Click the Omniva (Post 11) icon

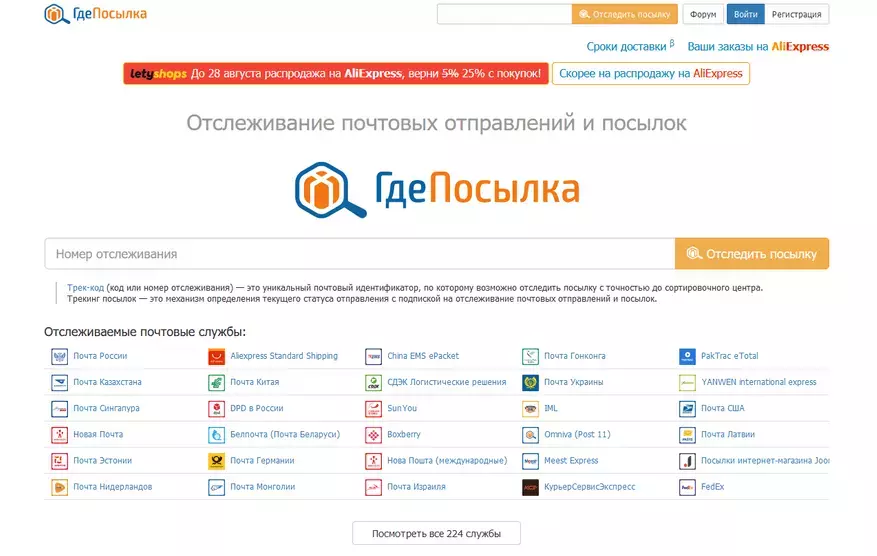tap(530, 435)
